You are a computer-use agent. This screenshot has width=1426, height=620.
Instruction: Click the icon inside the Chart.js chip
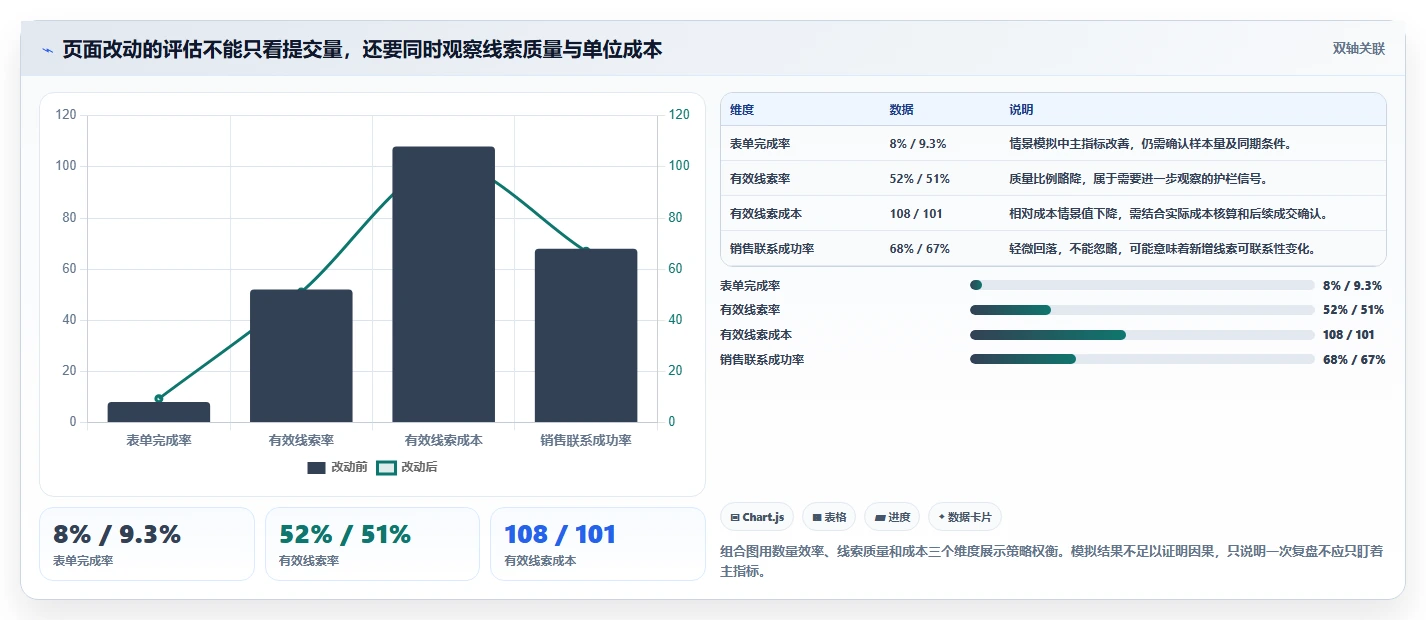(736, 518)
